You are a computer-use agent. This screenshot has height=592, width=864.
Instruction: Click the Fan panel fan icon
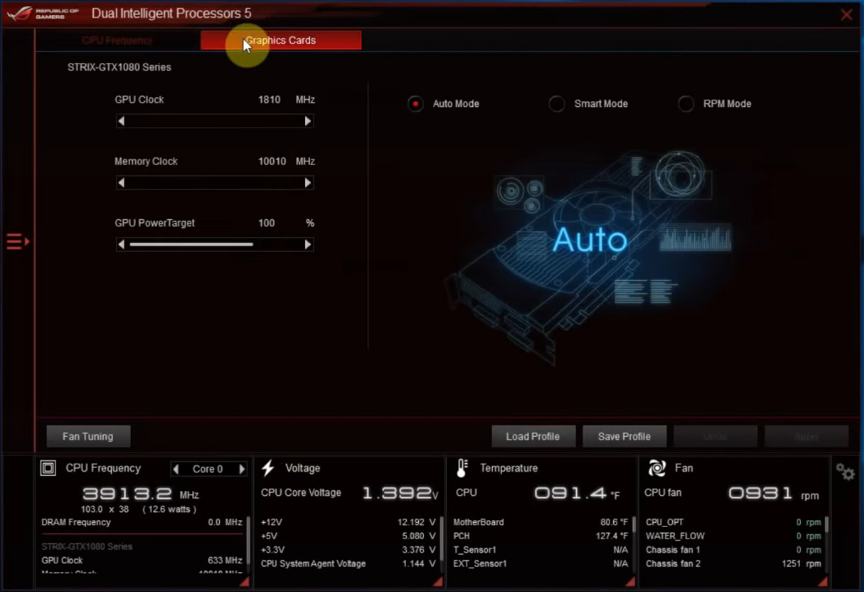tap(657, 468)
